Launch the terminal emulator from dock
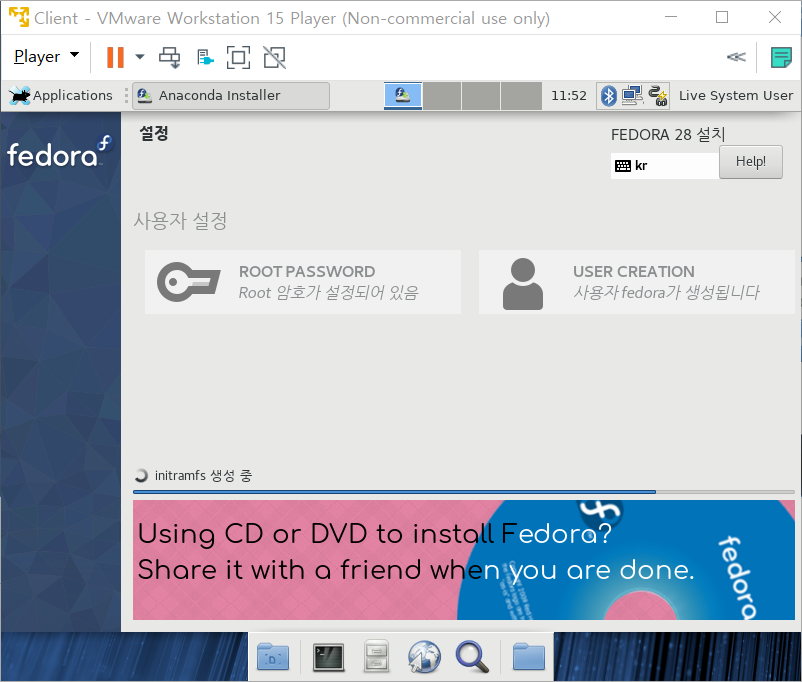Image resolution: width=802 pixels, height=682 pixels. click(328, 657)
